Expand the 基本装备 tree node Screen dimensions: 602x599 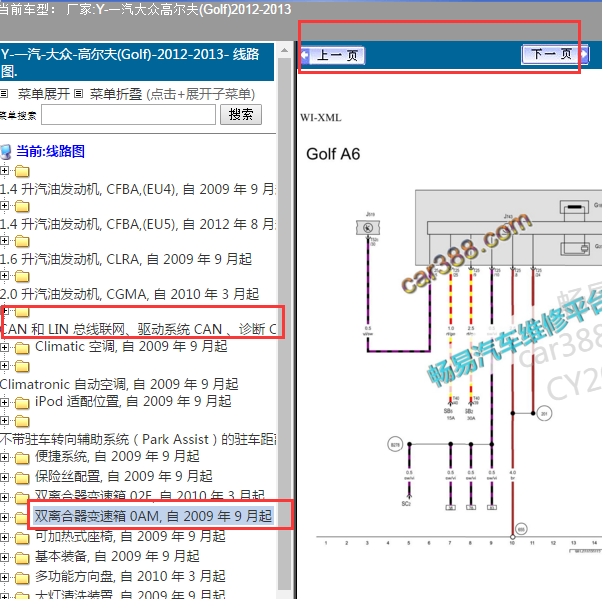[x=4, y=557]
